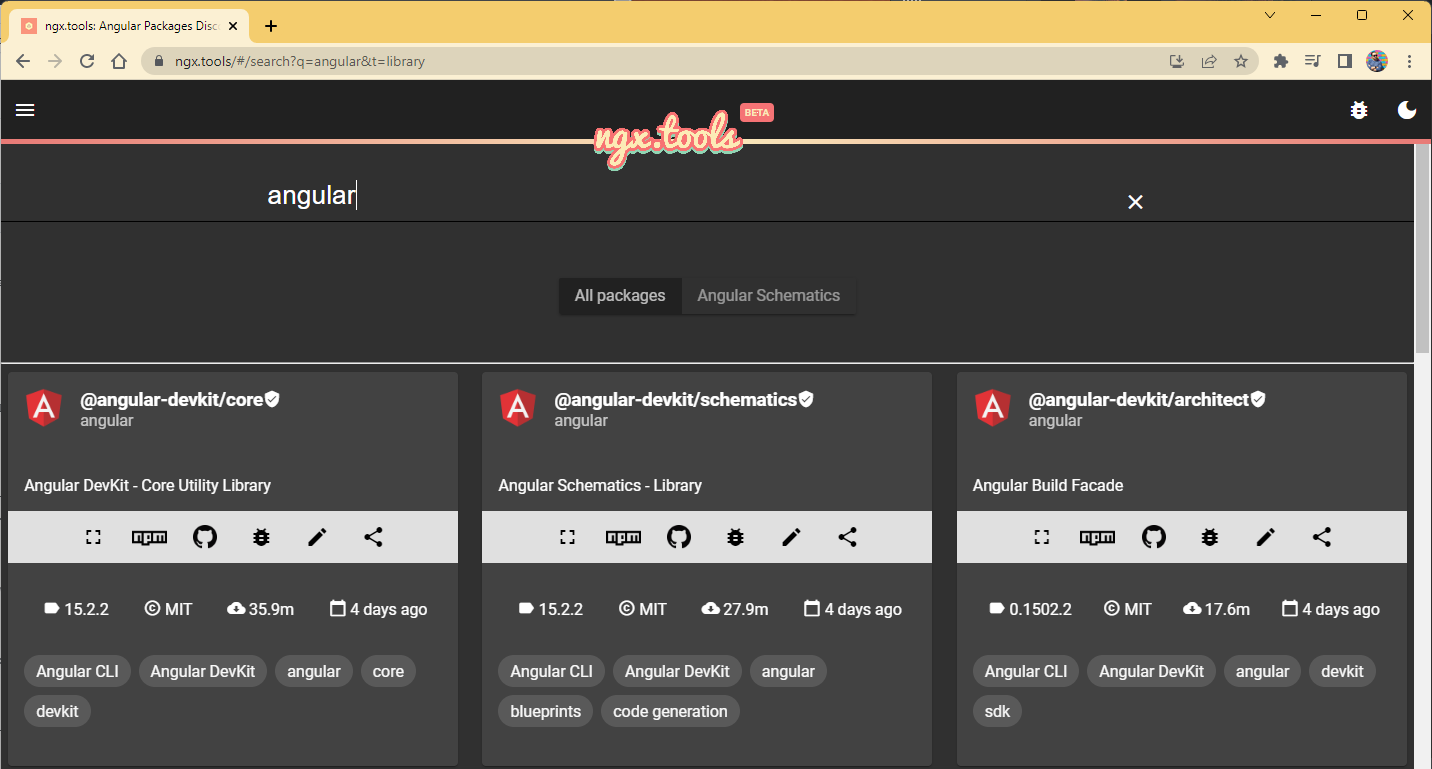Screen dimensions: 1432x769
Task: Report bug for @angular-devkit/schematics card
Action: click(x=735, y=537)
